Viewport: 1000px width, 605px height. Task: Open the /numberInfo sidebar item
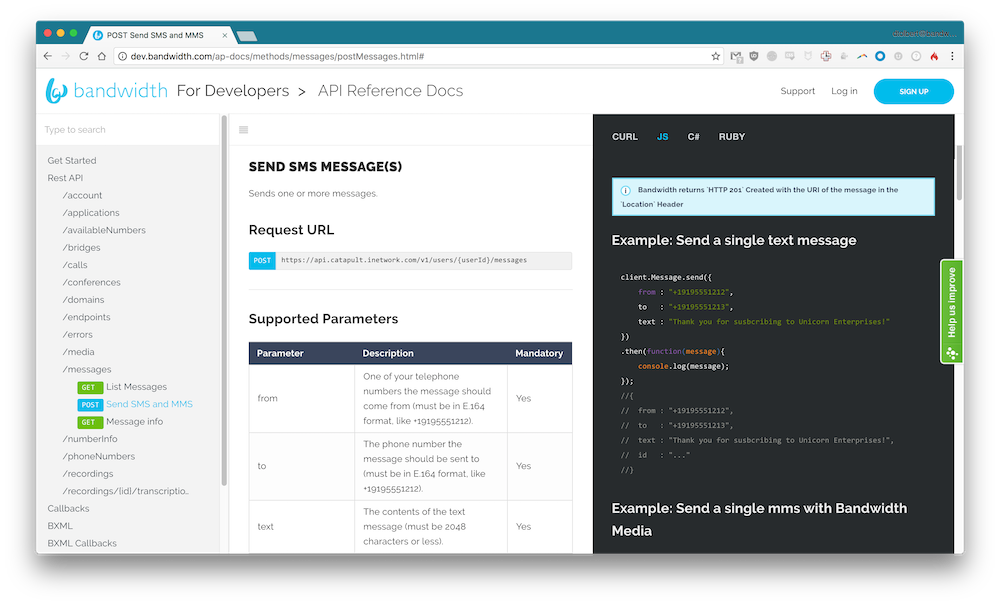90,439
